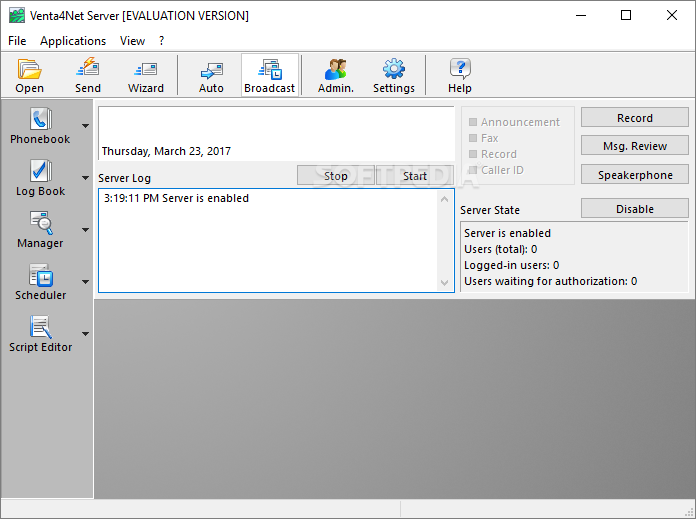Open the View menu
The width and height of the screenshot is (696, 519).
coord(132,41)
